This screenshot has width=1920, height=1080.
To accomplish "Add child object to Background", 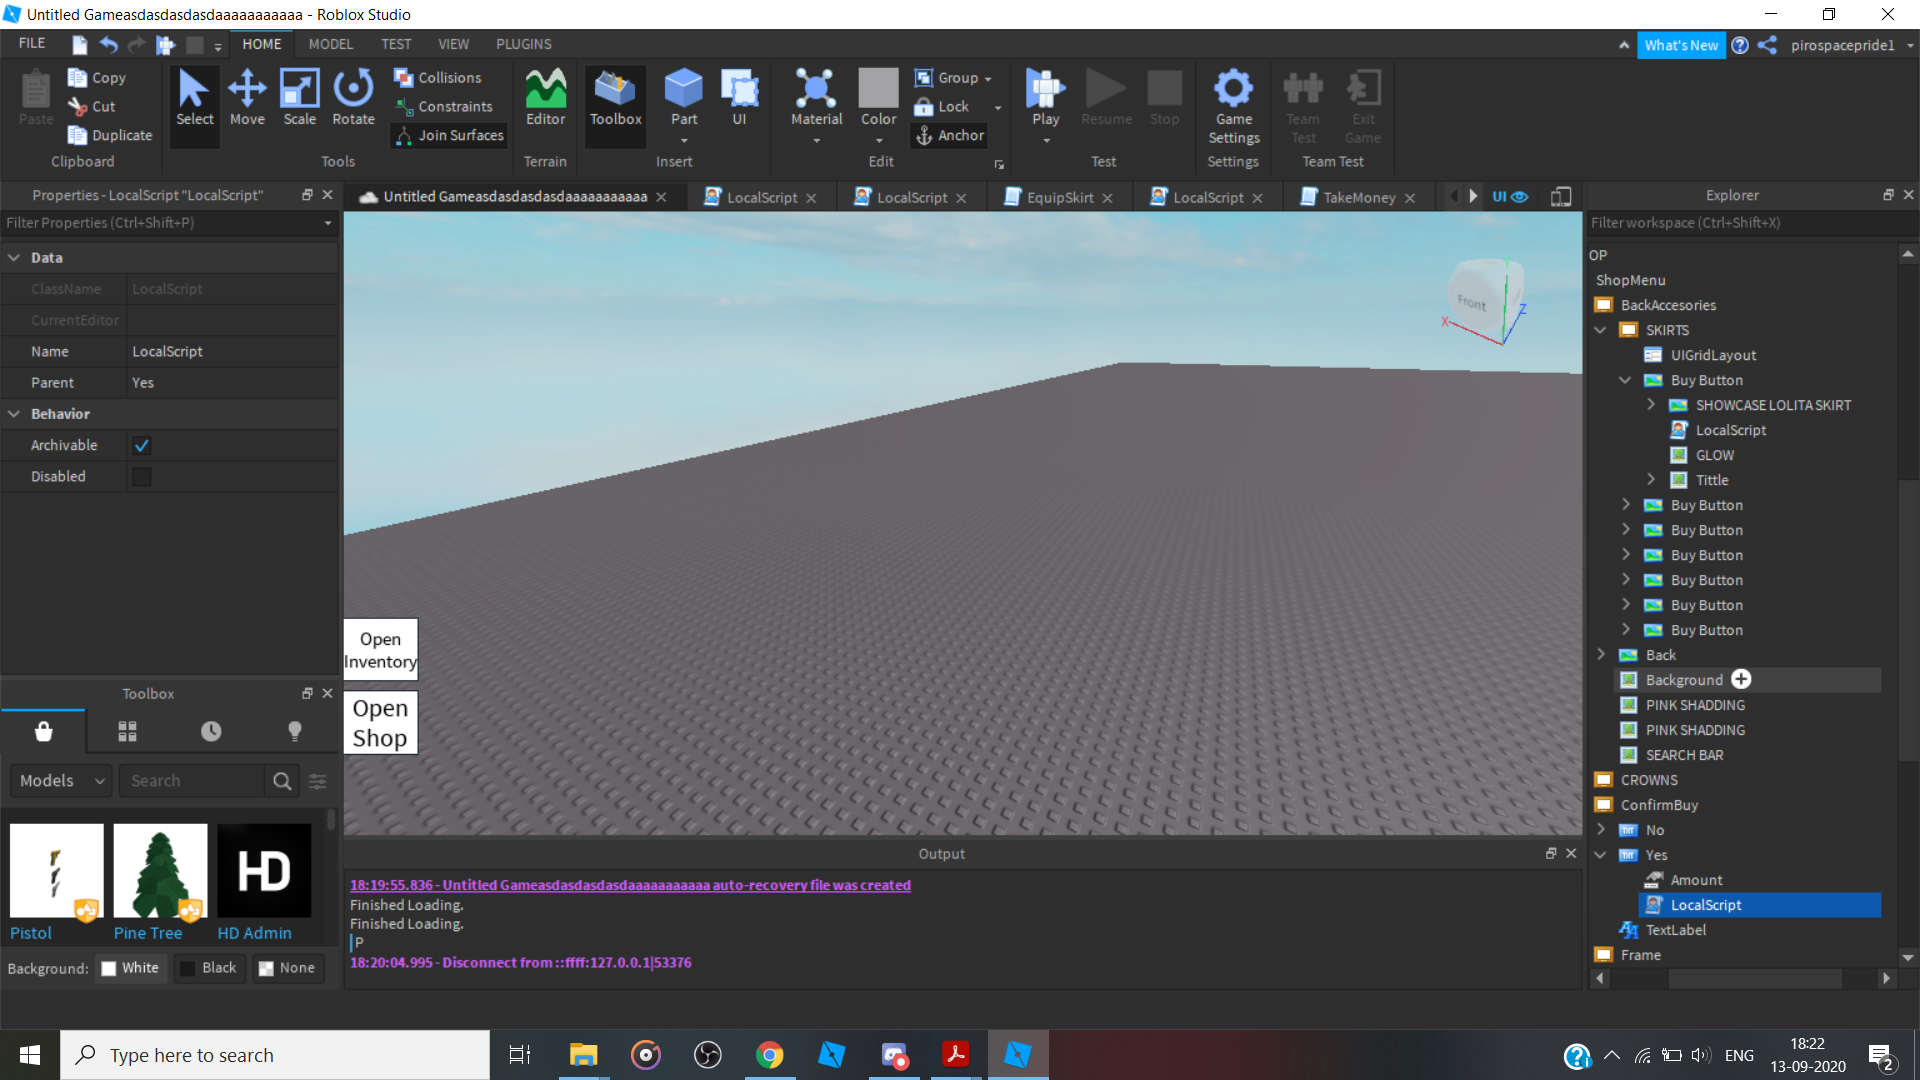I will point(1741,679).
